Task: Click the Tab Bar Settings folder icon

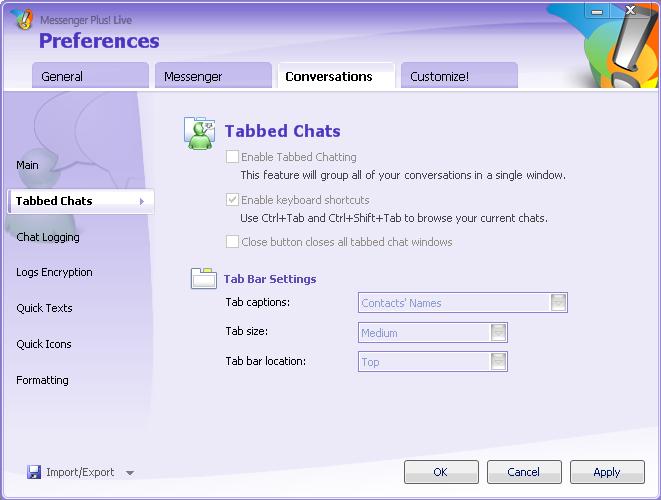Action: coord(204,279)
